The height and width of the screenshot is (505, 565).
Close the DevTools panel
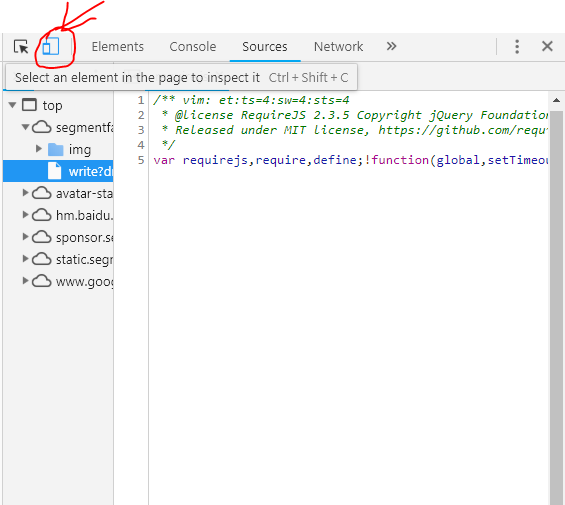click(x=547, y=46)
